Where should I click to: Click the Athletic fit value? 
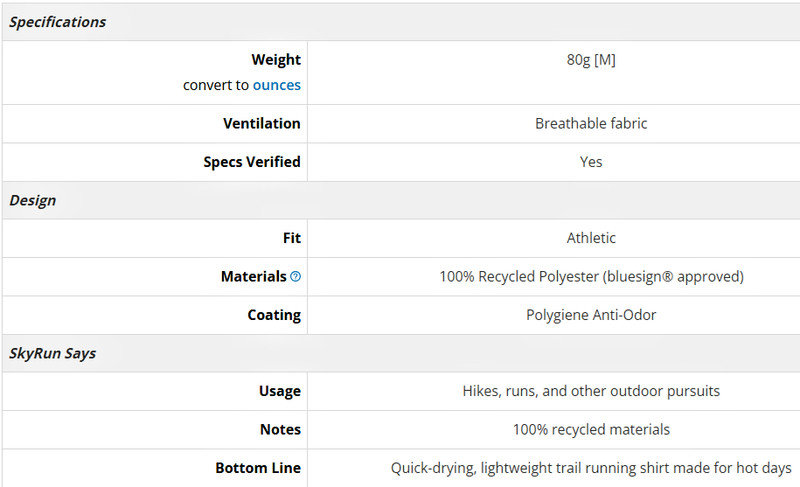click(591, 238)
